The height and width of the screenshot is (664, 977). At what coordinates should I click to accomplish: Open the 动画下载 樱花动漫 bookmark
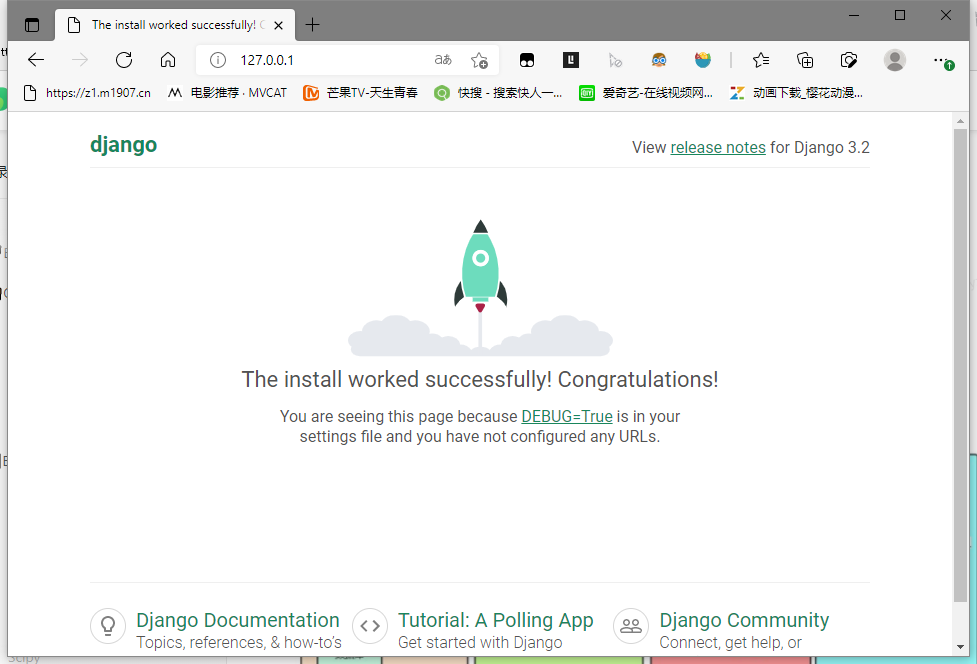pos(797,93)
